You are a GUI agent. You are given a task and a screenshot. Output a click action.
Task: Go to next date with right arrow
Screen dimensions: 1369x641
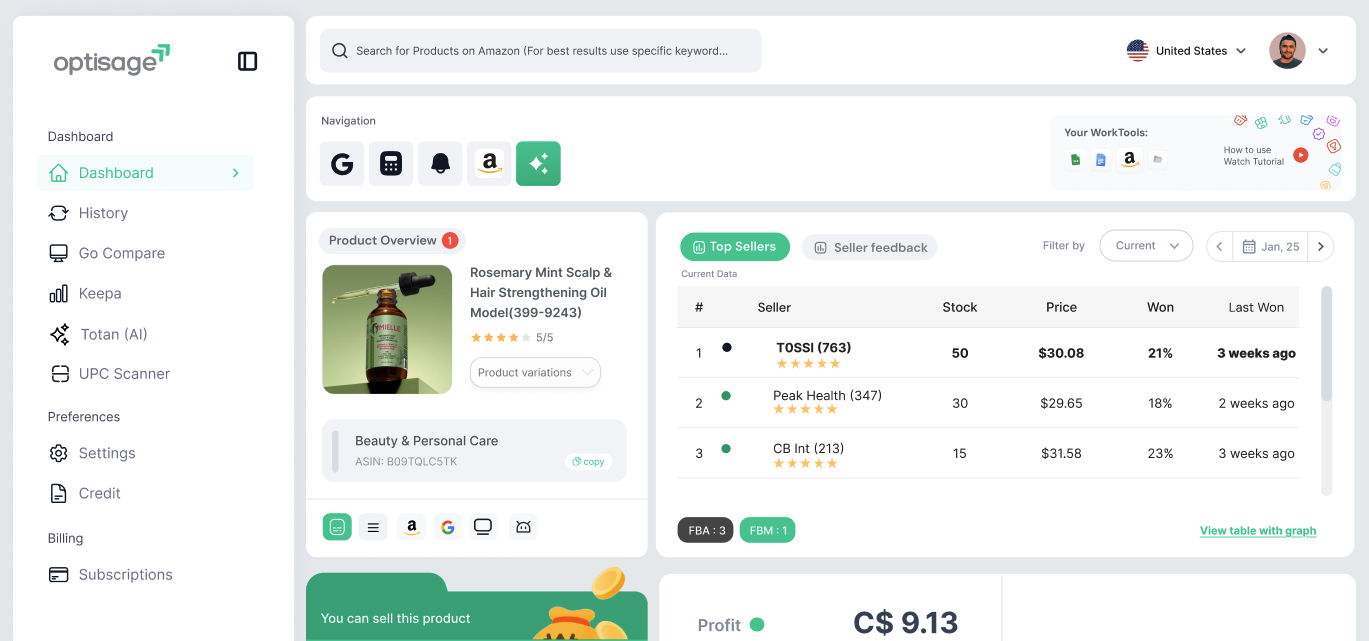[1321, 246]
